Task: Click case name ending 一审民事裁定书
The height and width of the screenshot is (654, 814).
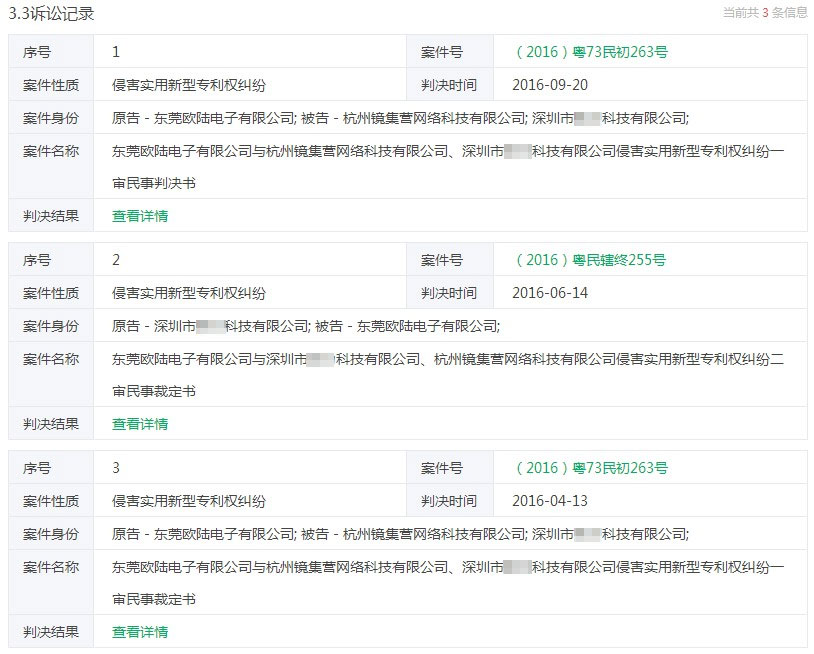Action: 448,583
